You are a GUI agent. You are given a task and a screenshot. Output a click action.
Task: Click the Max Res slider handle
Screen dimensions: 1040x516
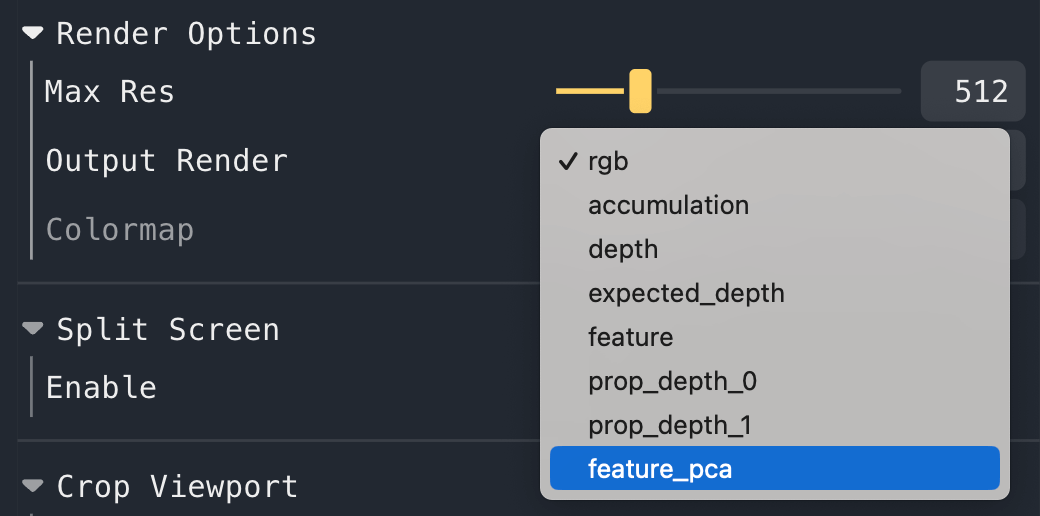tap(640, 91)
